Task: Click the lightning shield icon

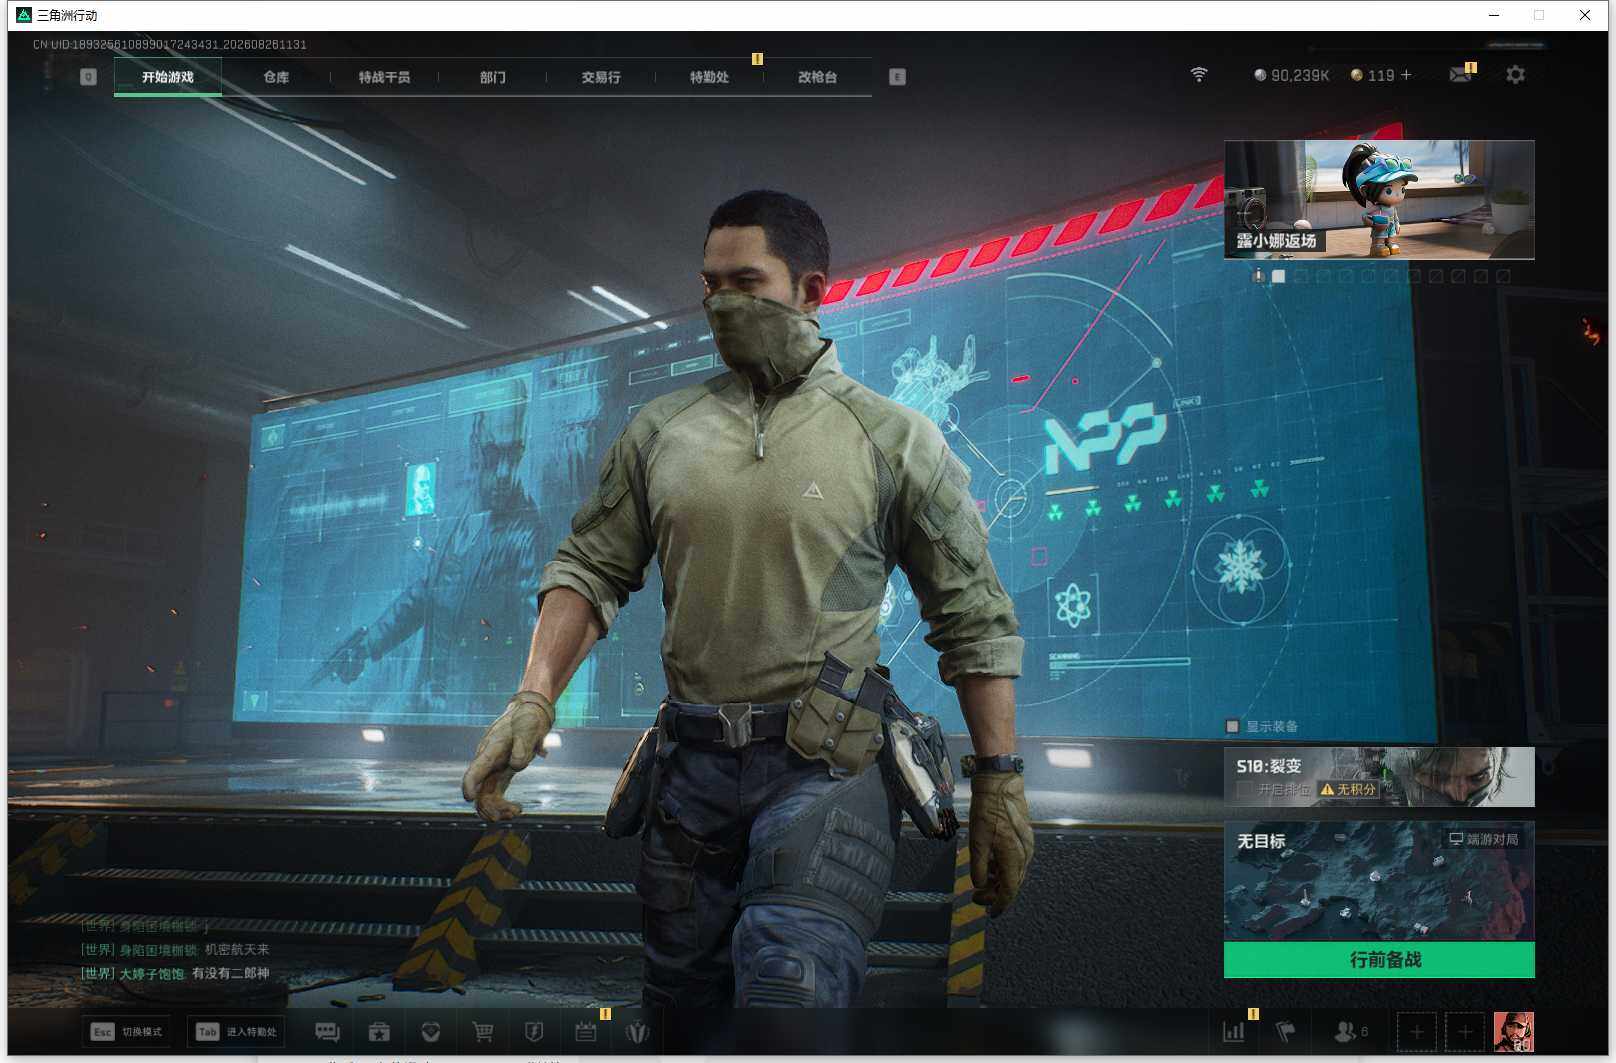Action: (534, 1032)
